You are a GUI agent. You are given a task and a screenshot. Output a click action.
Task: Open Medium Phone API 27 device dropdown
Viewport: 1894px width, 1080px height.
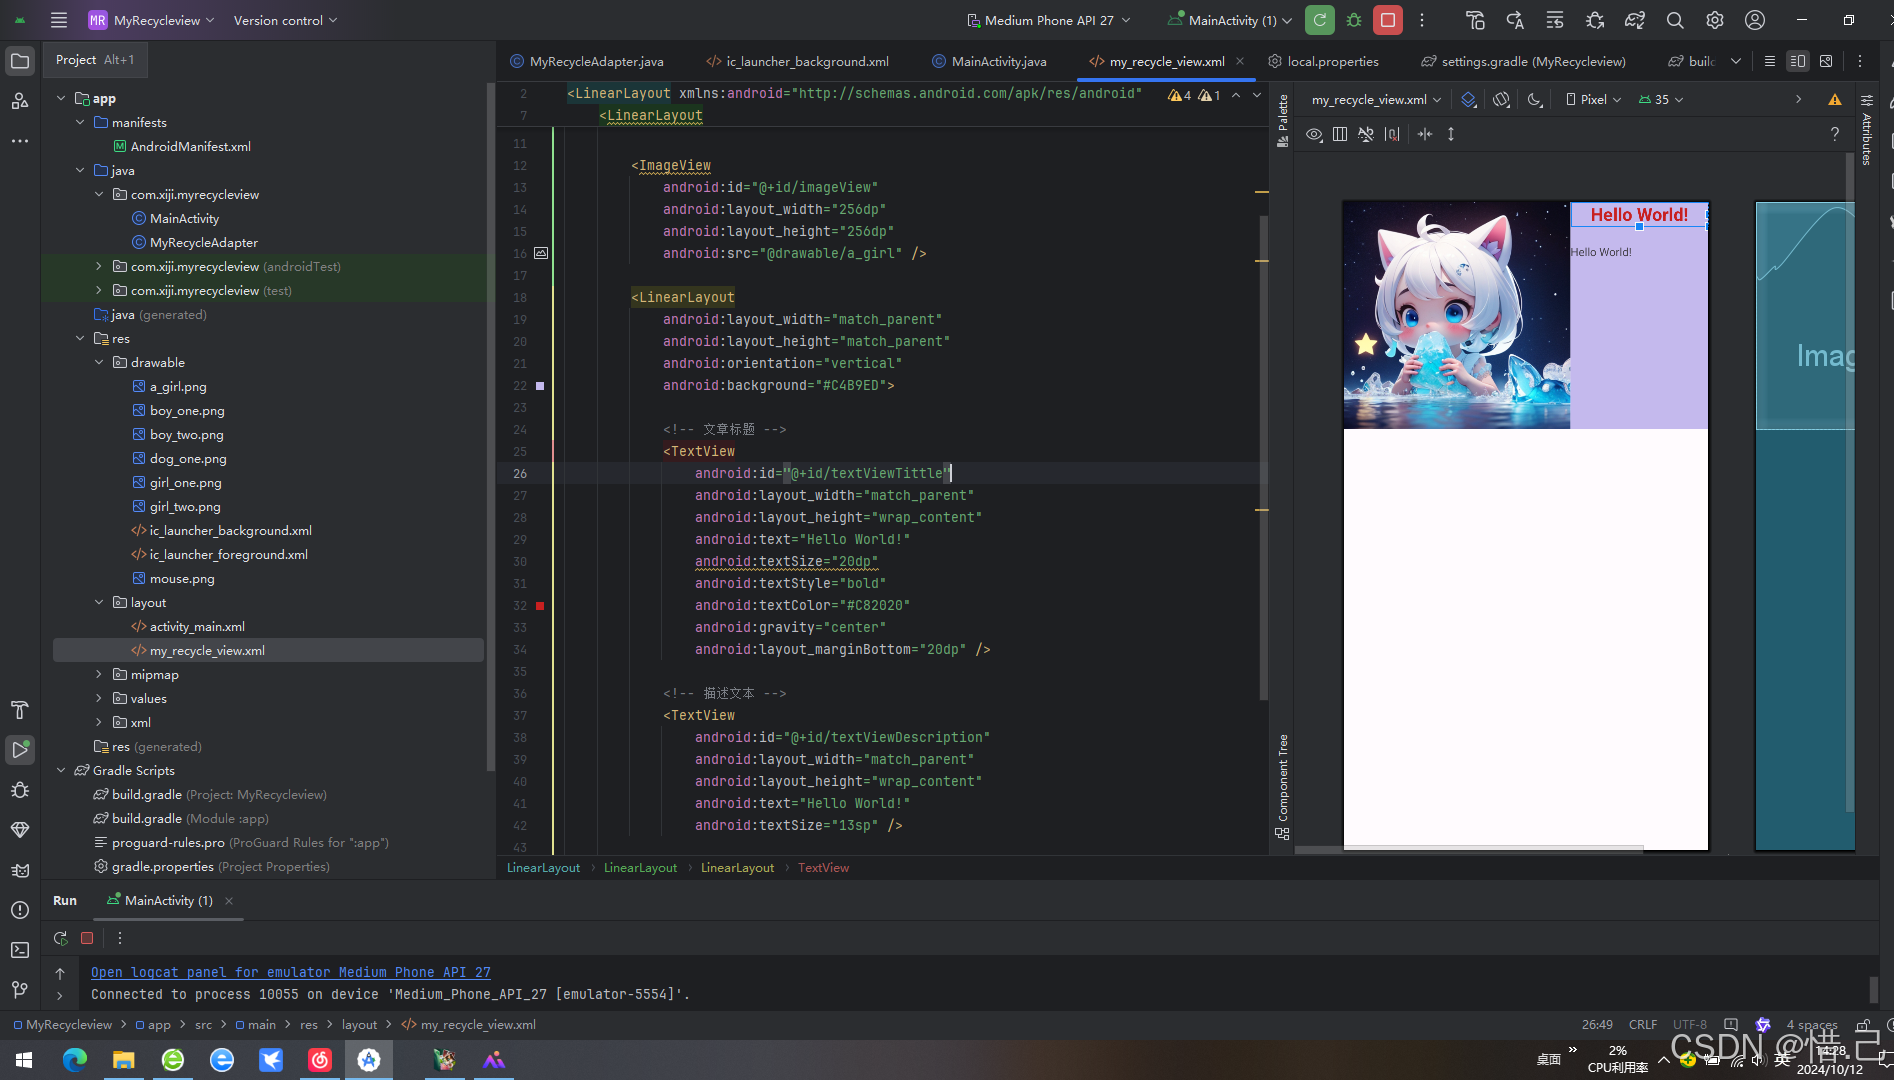[1049, 20]
